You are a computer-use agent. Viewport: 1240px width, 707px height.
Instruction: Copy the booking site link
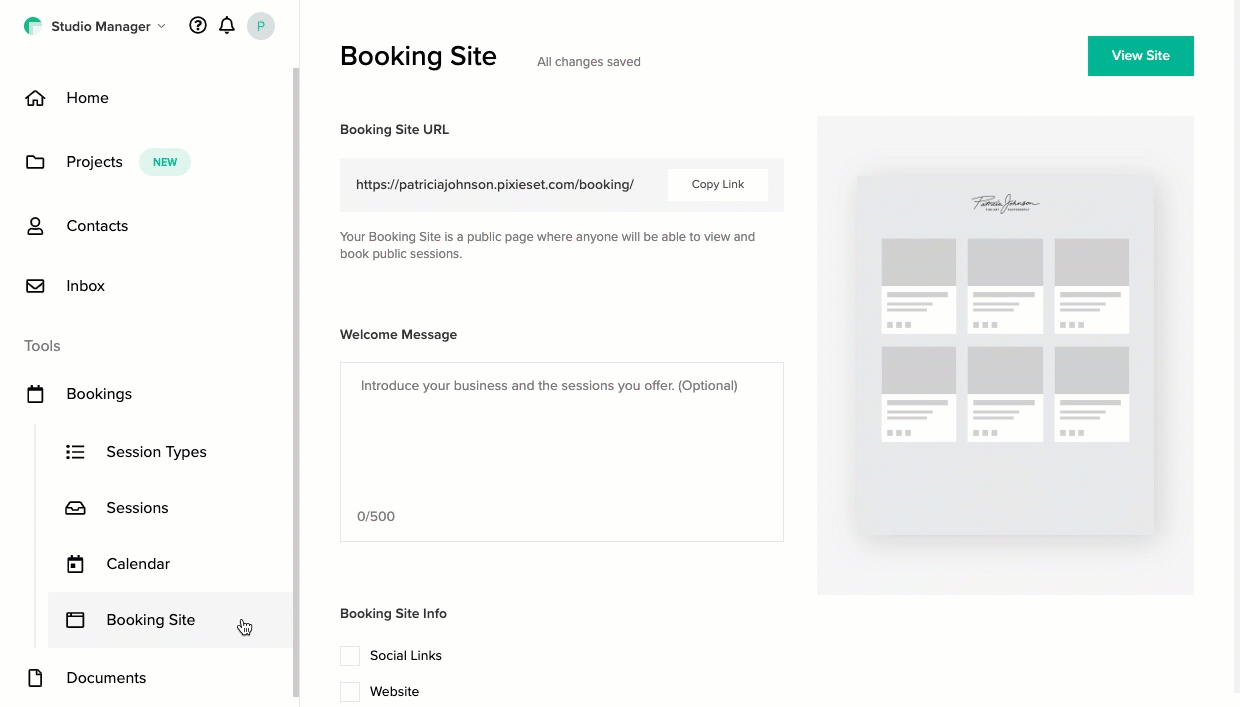(717, 184)
